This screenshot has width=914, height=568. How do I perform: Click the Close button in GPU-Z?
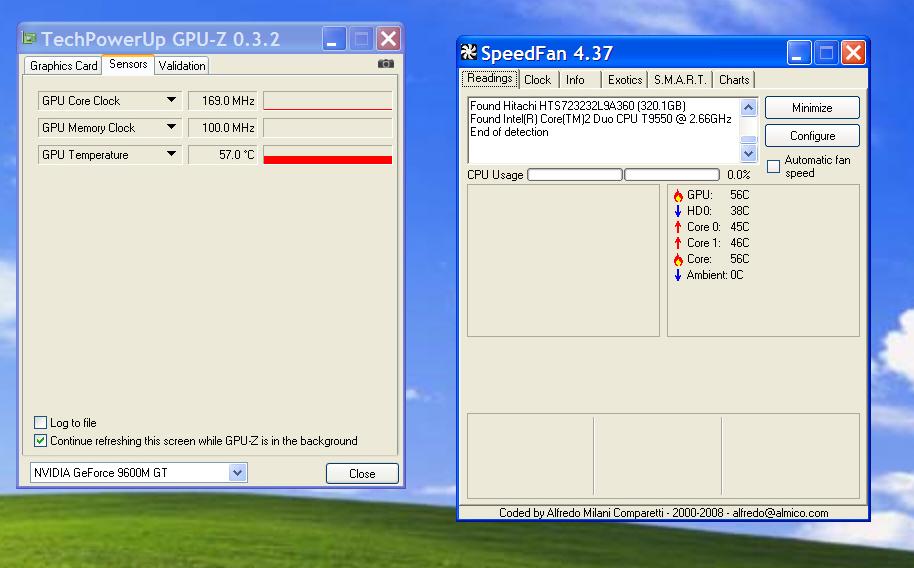[x=362, y=474]
